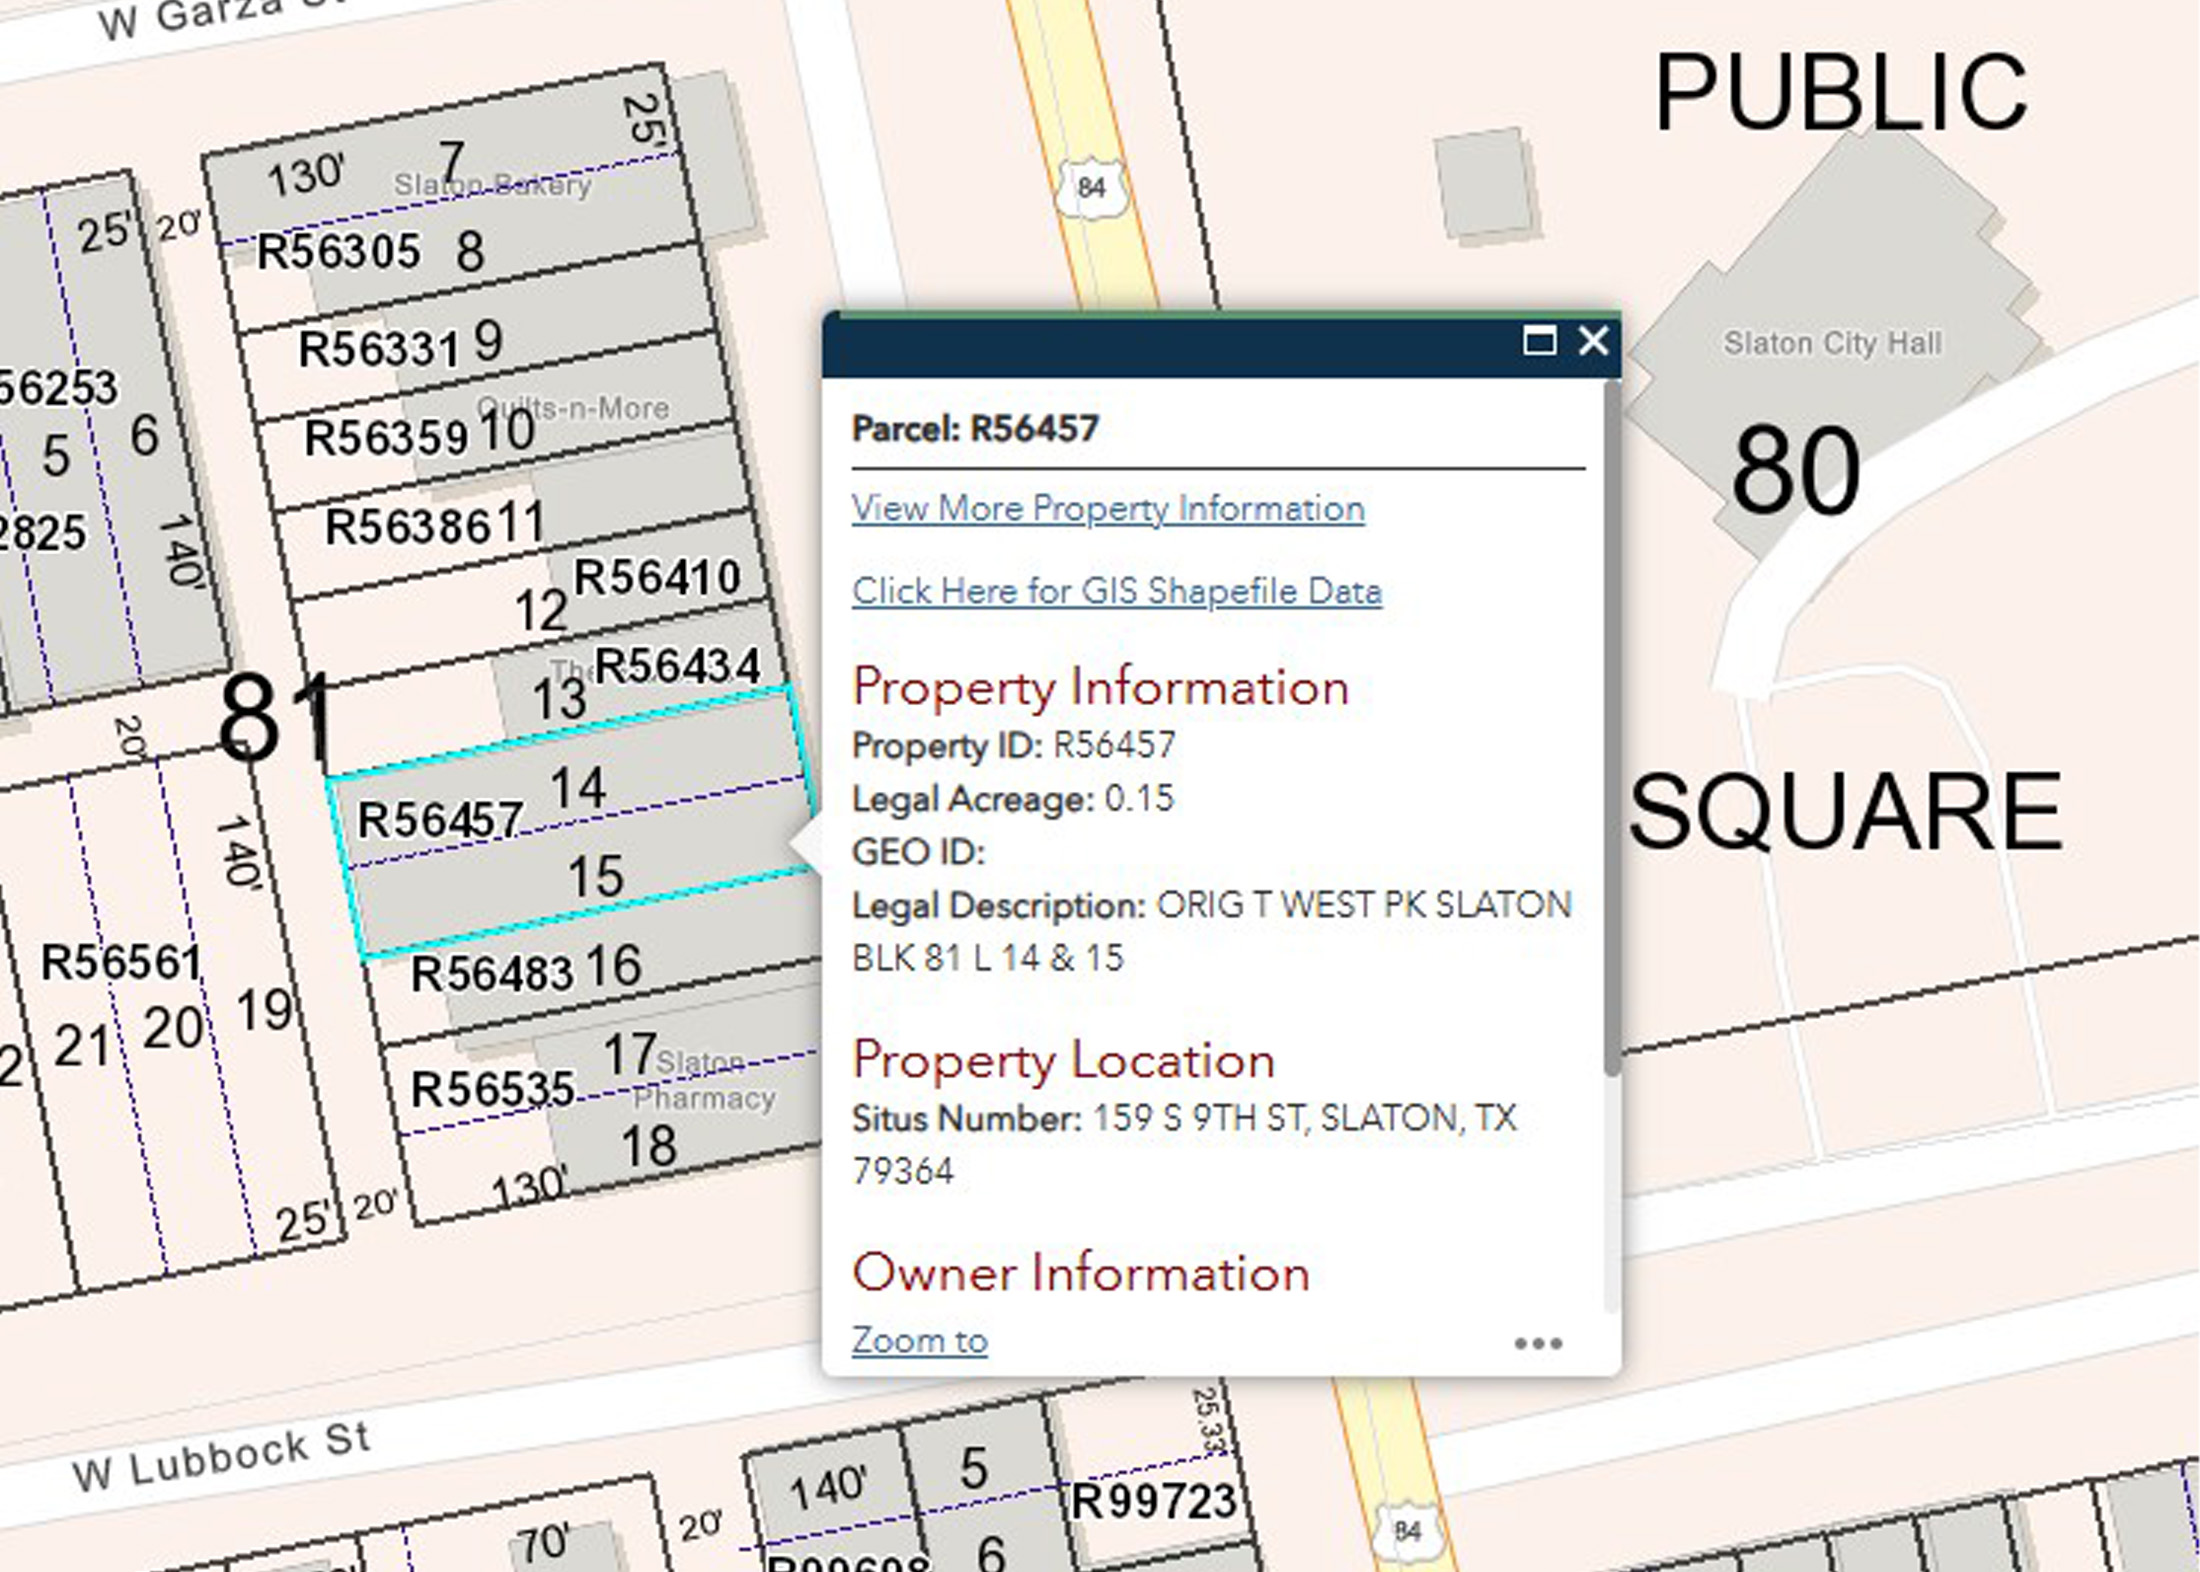
Task: Click the Slaton Bakery building label
Action: (492, 185)
